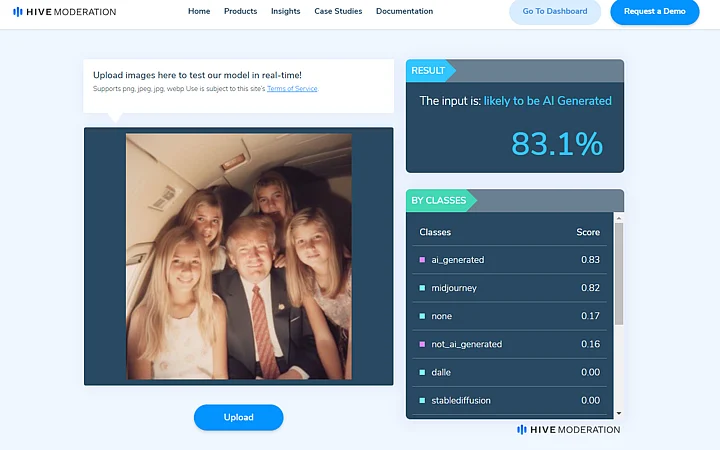Viewport: 720px width, 450px height.
Task: Click the classes list scrollbar thumb
Action: pyautogui.click(x=619, y=272)
